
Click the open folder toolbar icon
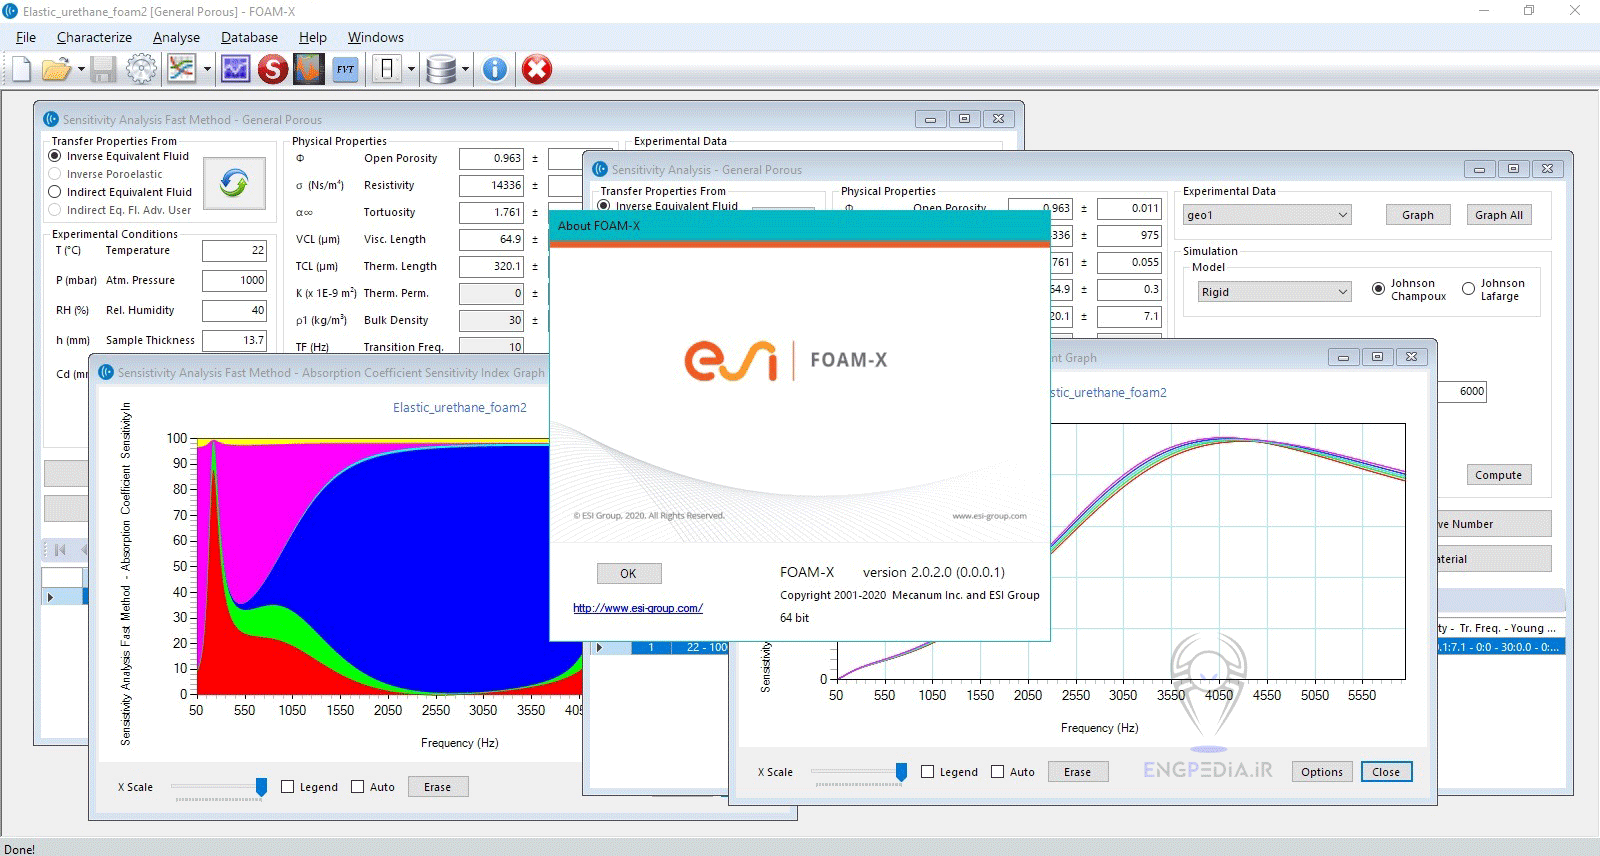click(x=56, y=69)
